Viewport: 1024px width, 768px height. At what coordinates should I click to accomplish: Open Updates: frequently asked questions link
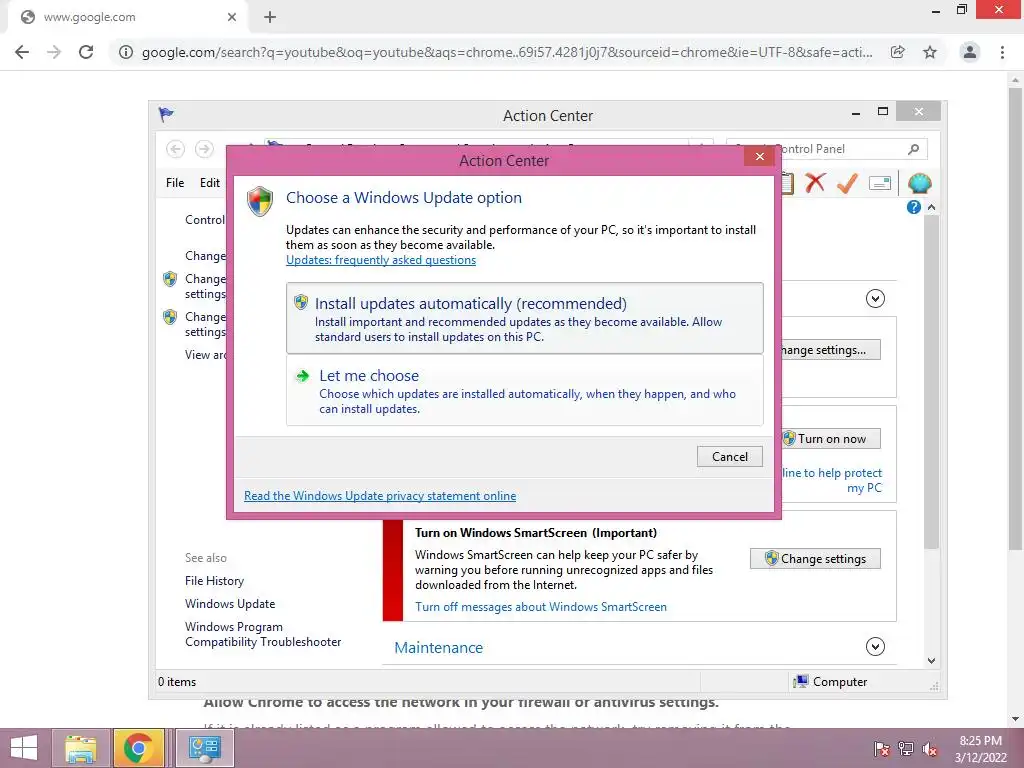(x=381, y=260)
